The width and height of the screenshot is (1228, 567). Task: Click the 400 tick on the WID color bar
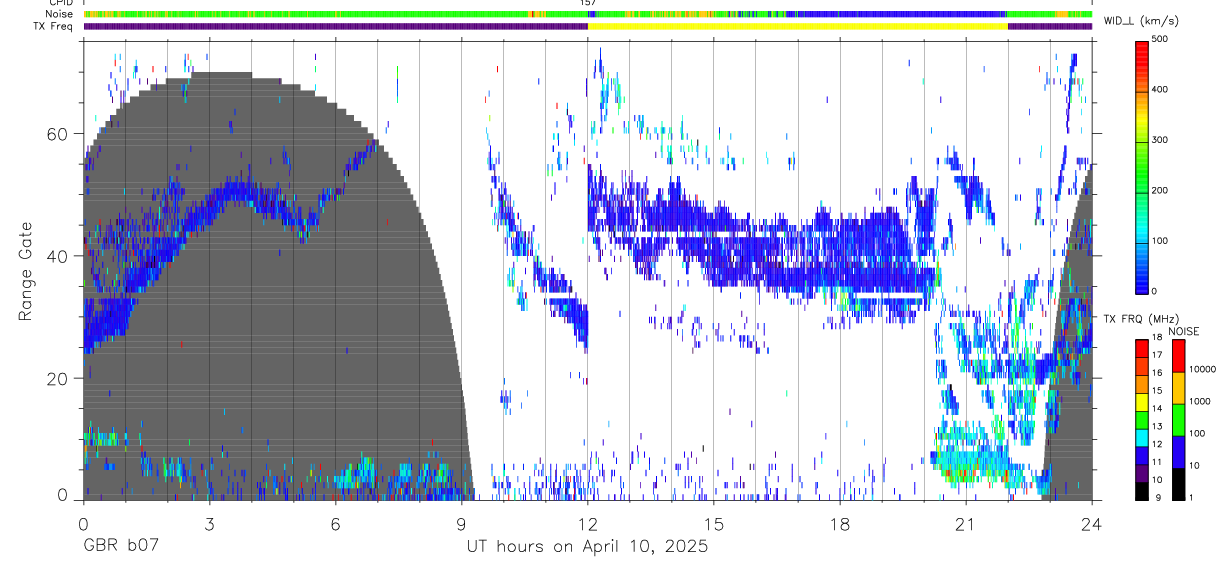coord(1159,90)
